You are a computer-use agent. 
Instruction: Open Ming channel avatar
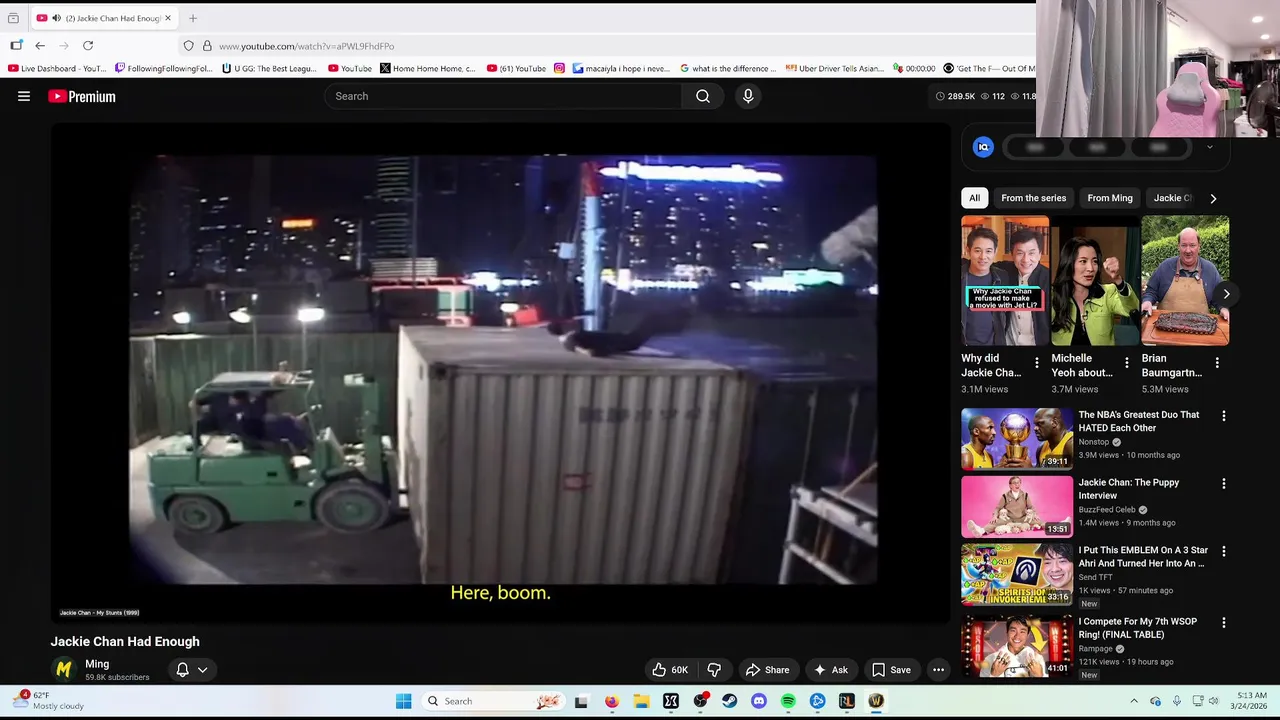click(64, 670)
